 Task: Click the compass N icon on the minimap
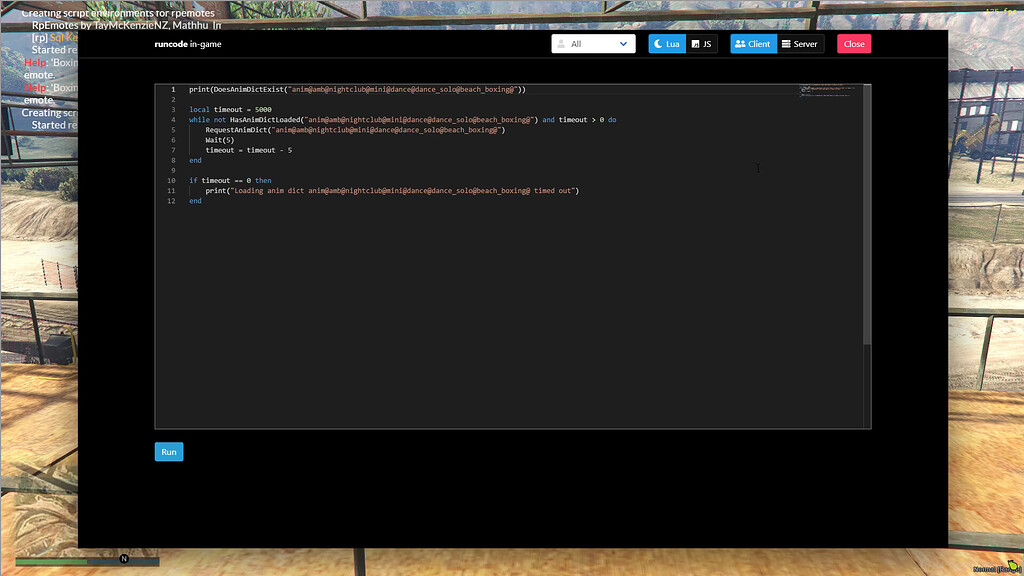click(x=123, y=560)
